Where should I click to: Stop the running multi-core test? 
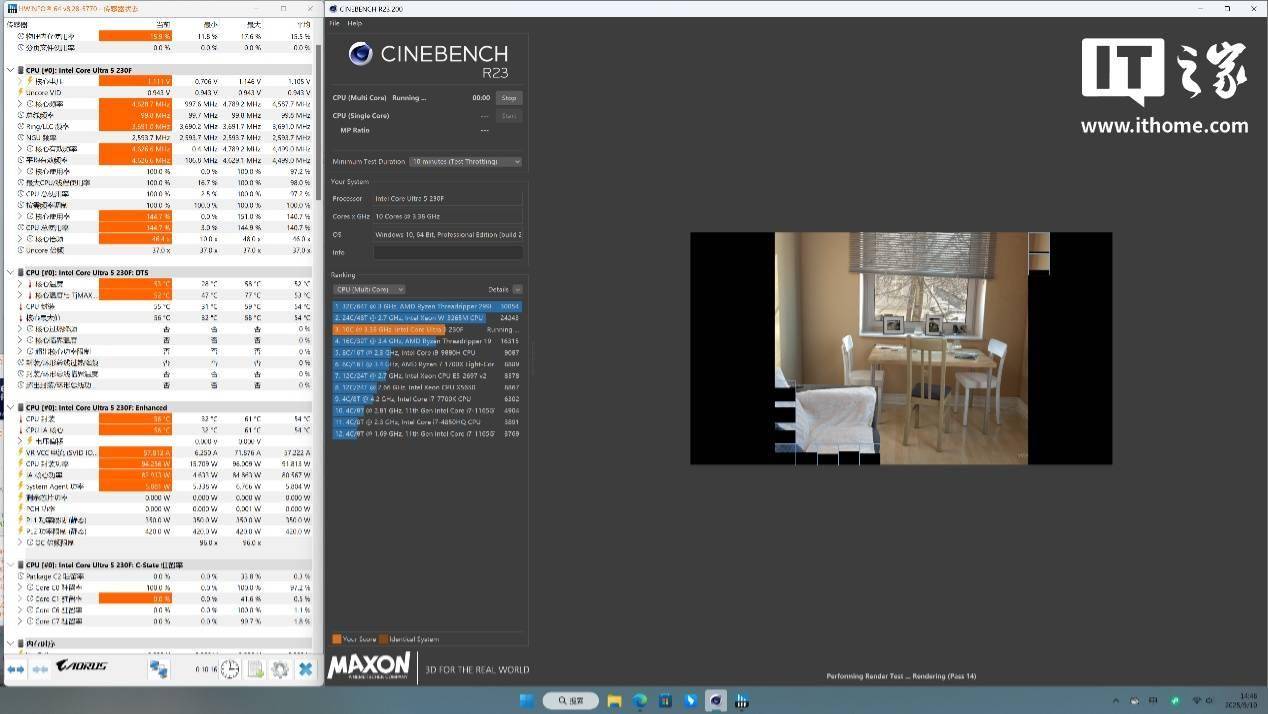509,98
